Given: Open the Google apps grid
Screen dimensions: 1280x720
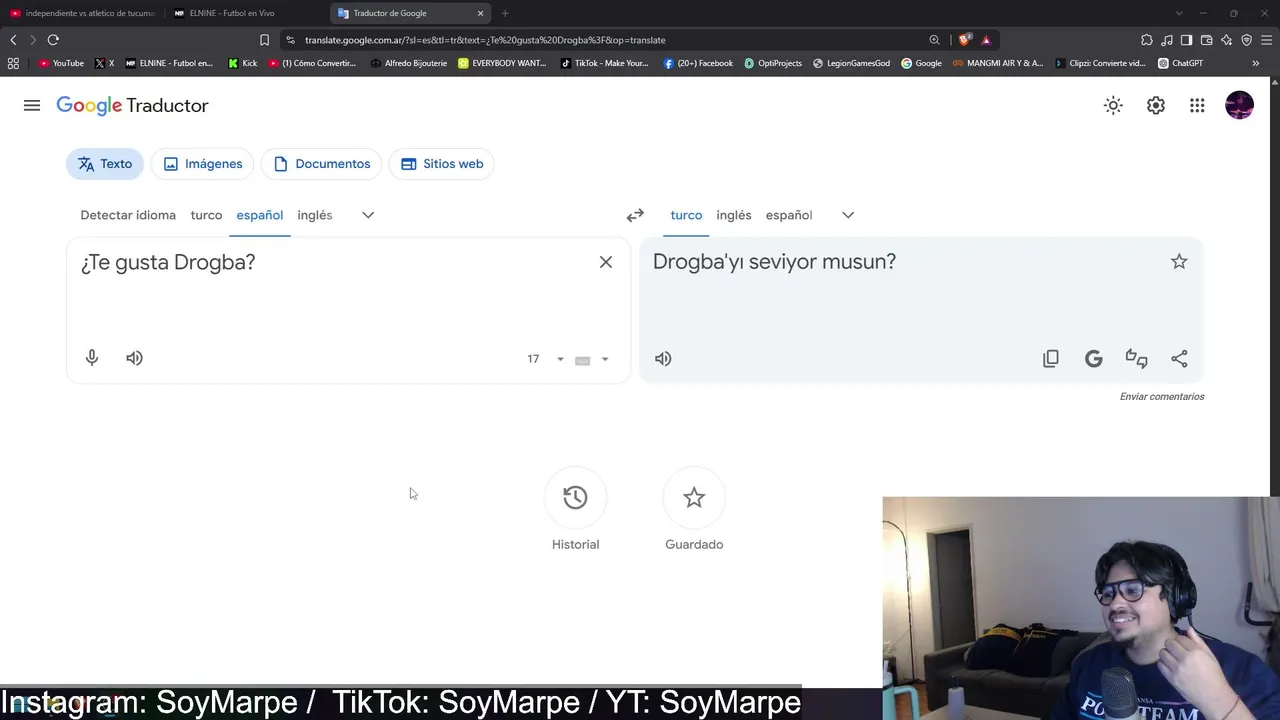Looking at the screenshot, I should (x=1197, y=105).
